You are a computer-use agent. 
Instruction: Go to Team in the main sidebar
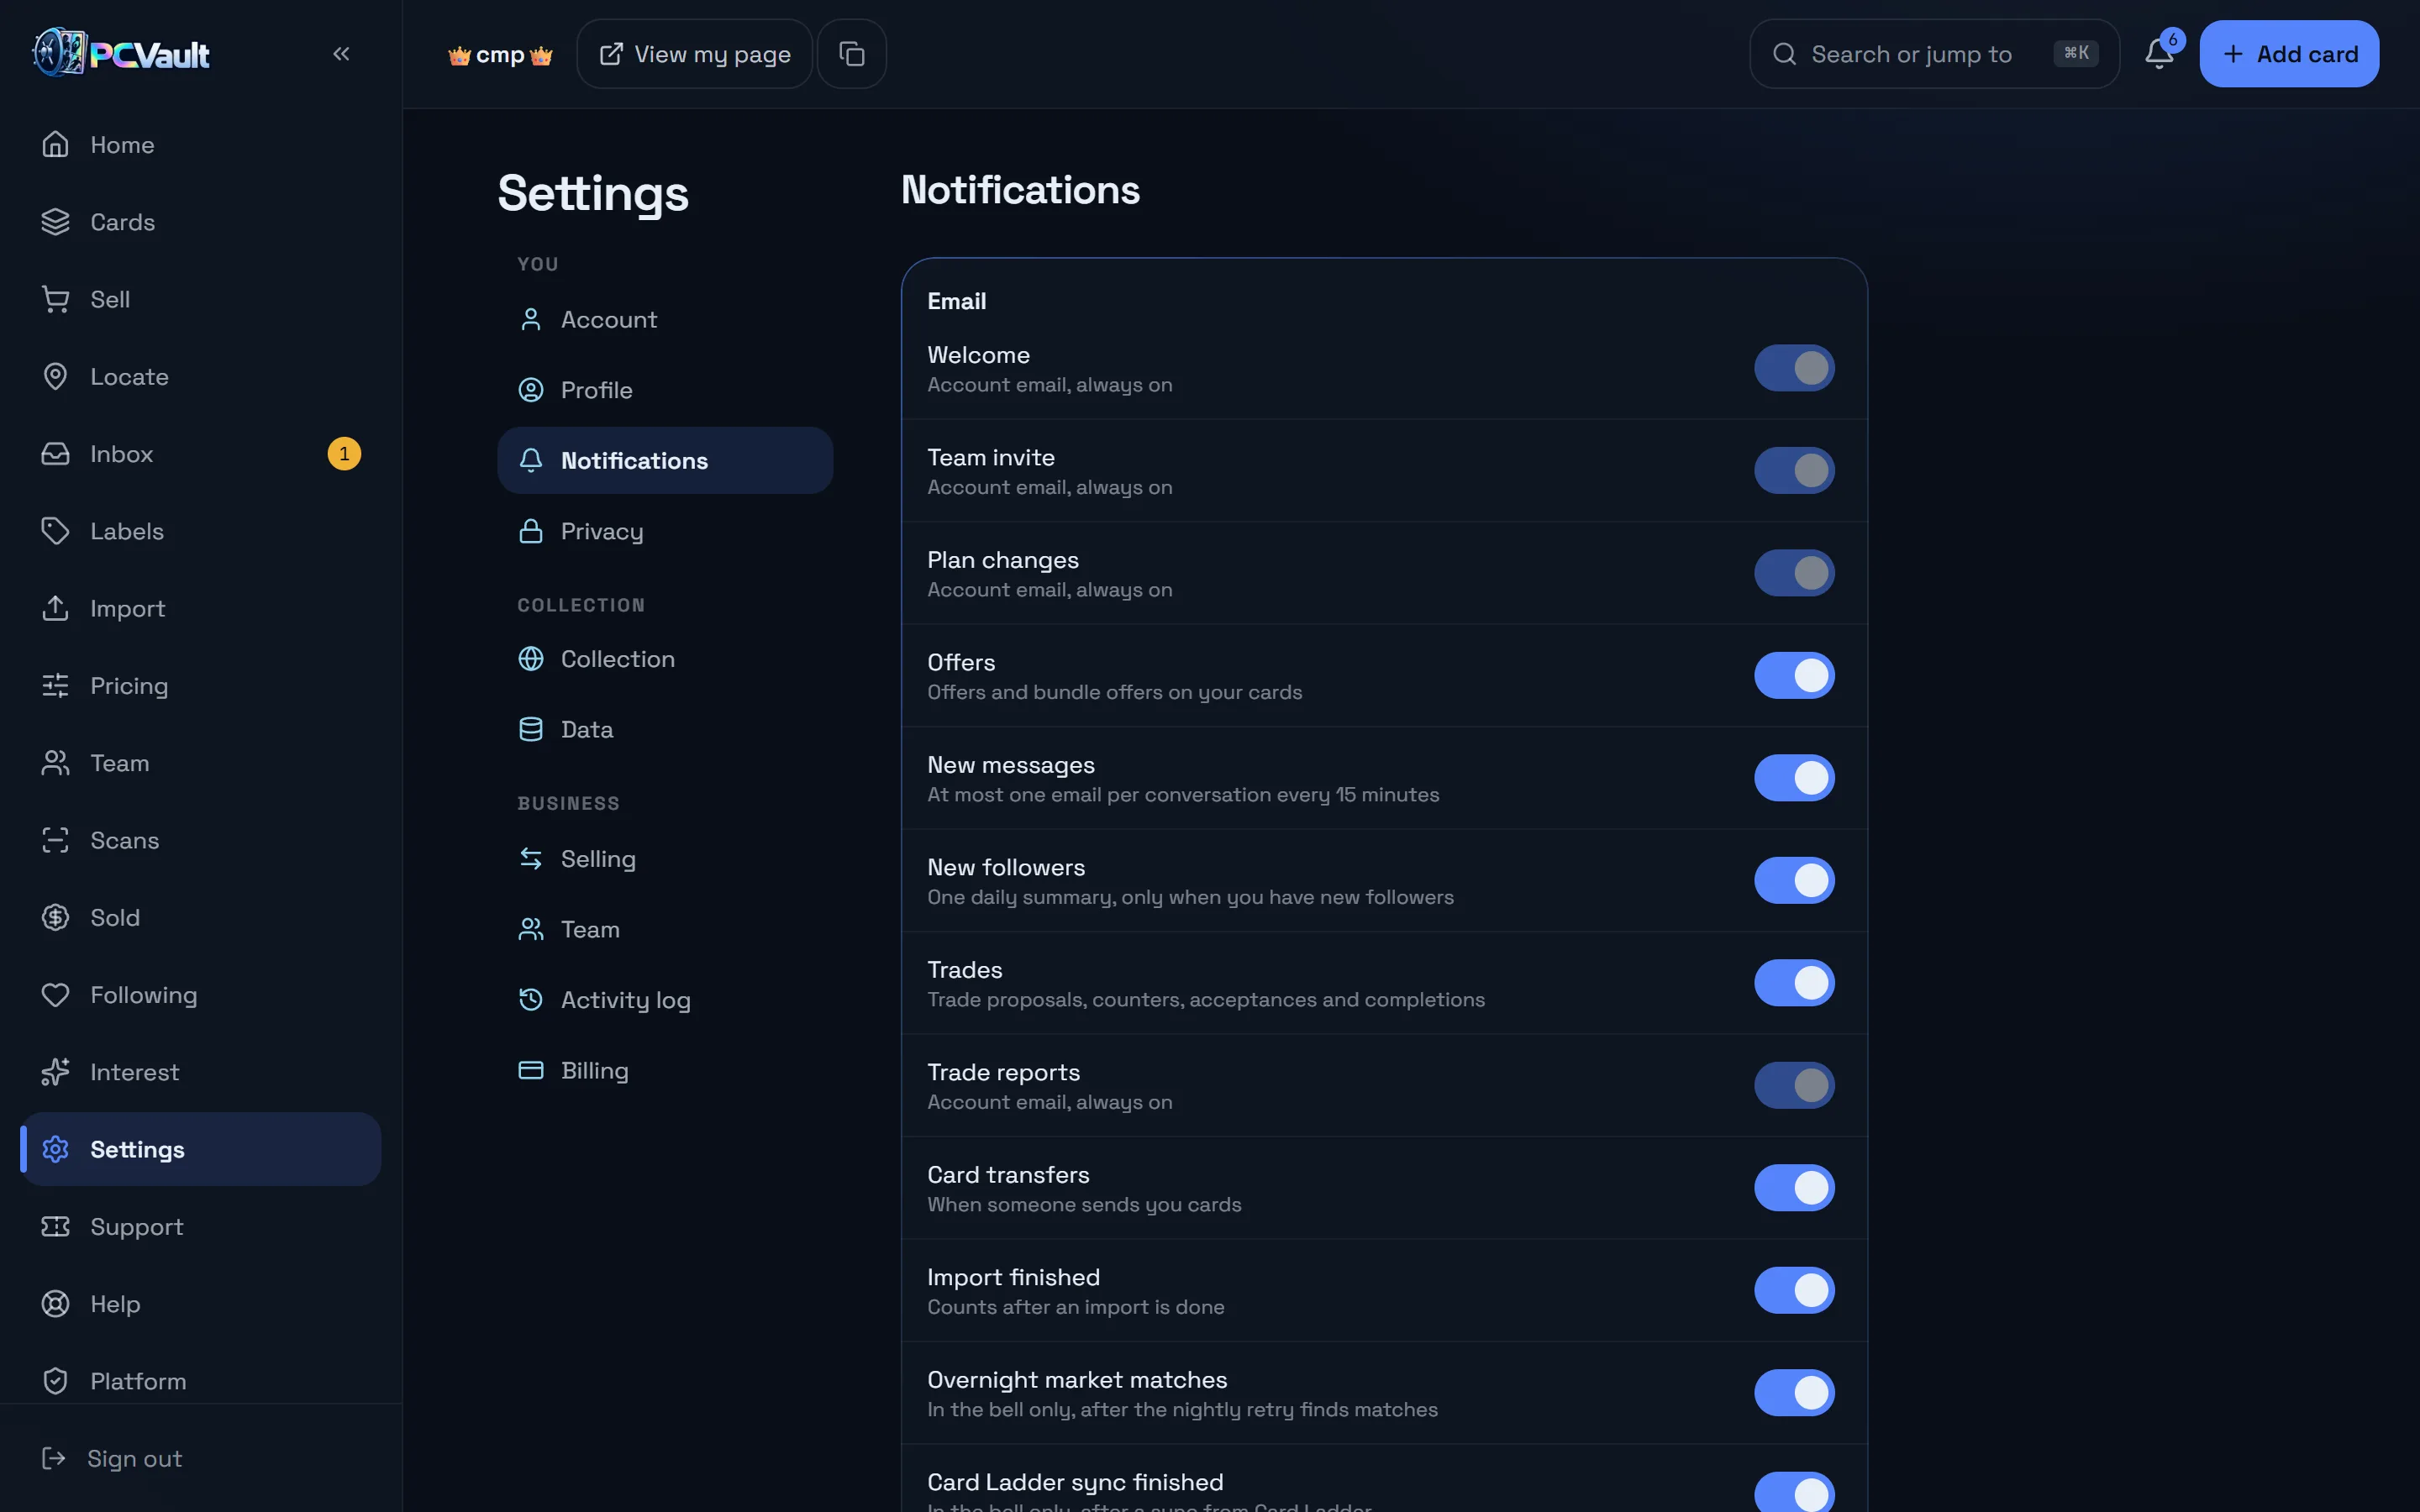200,763
